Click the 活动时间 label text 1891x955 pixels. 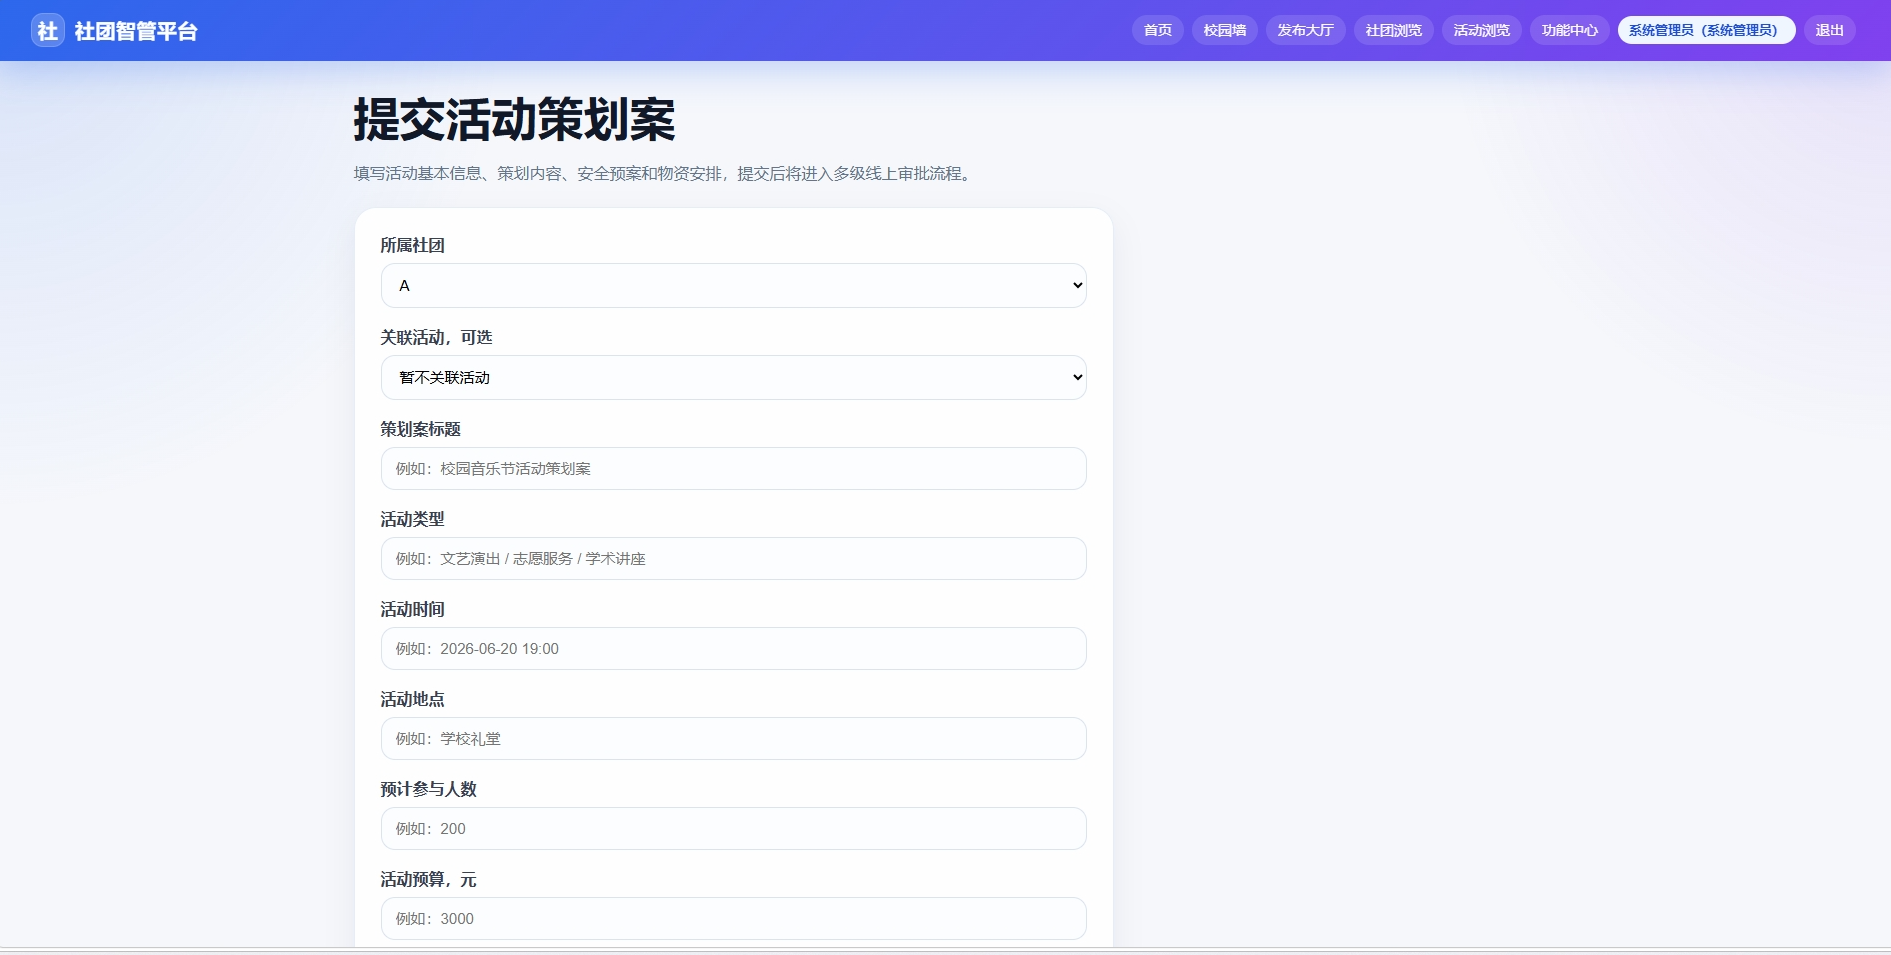413,610
